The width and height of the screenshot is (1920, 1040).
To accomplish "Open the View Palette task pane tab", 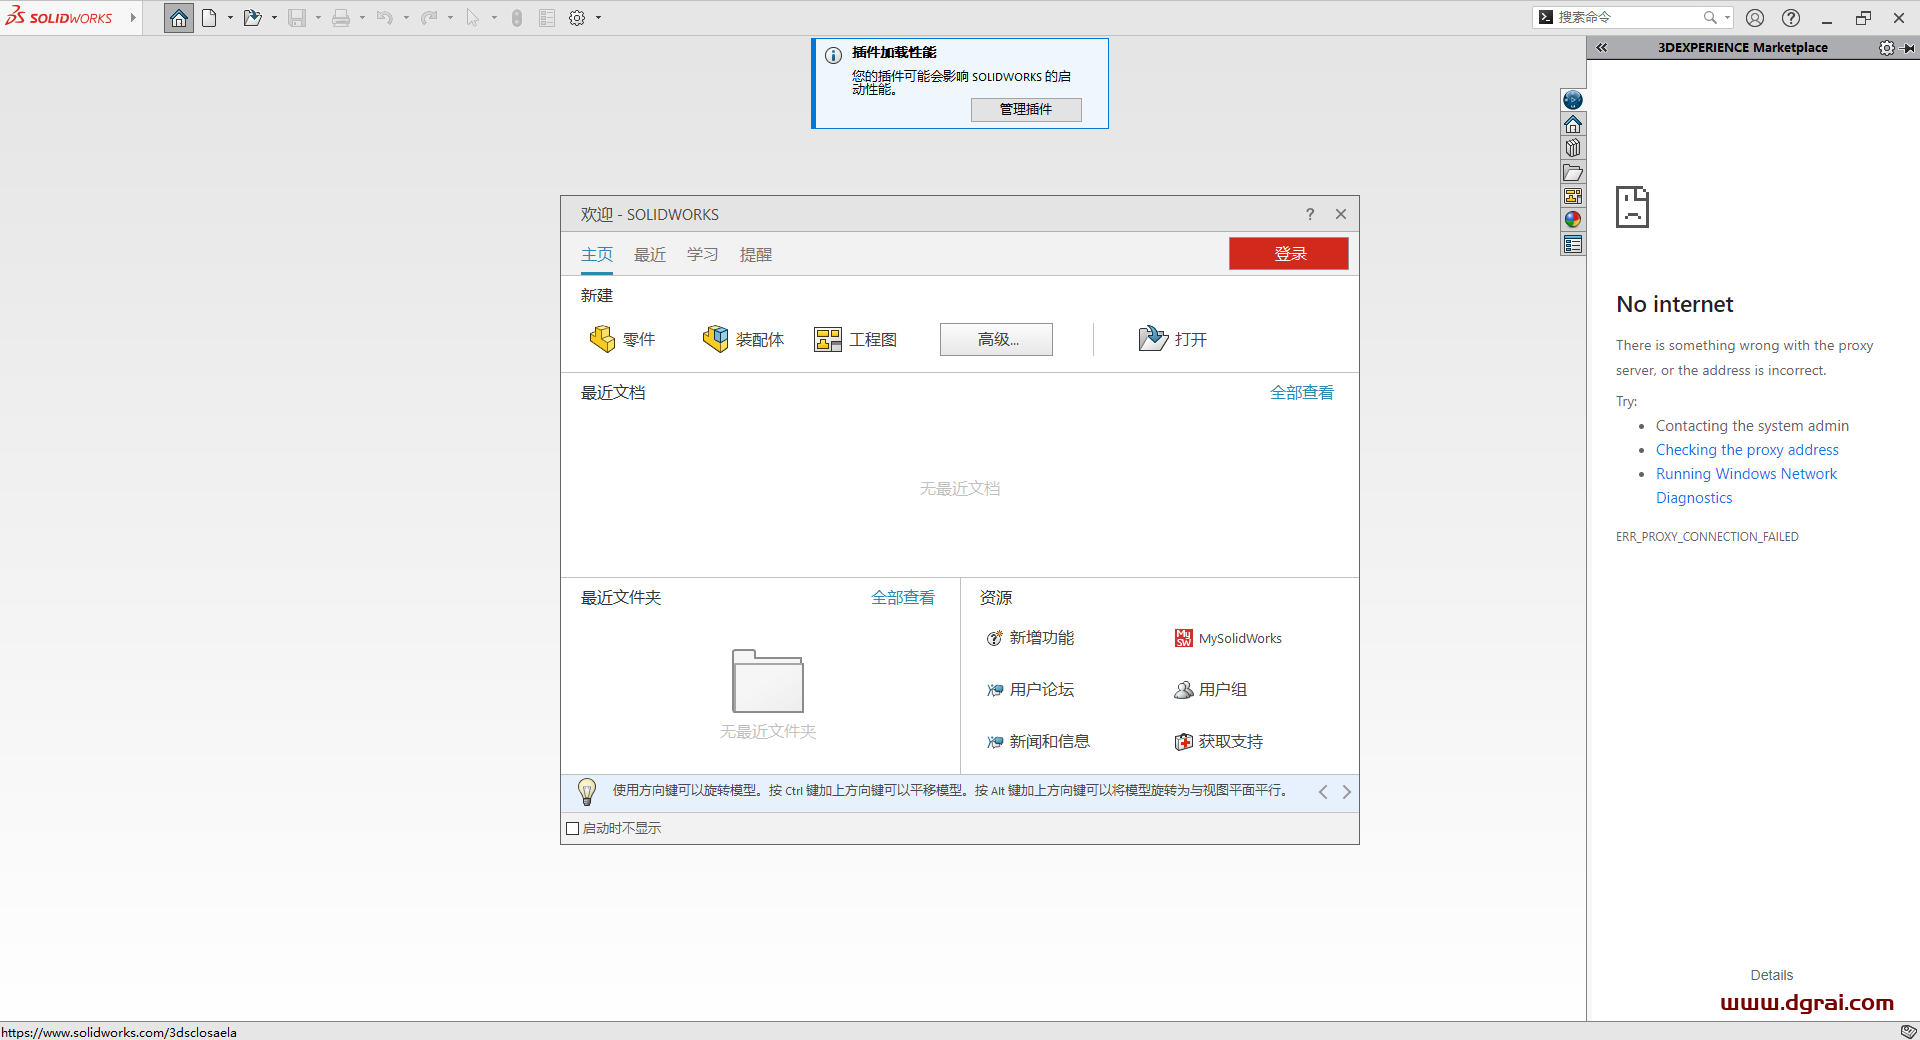I will point(1573,196).
